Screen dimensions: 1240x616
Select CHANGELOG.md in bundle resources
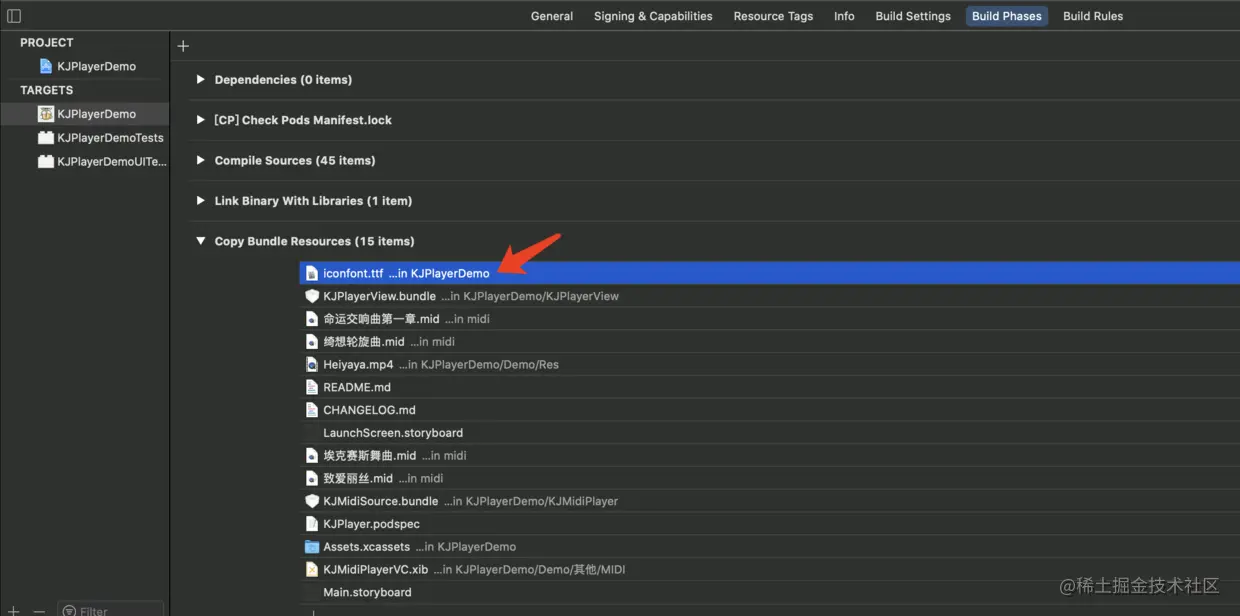(769, 410)
